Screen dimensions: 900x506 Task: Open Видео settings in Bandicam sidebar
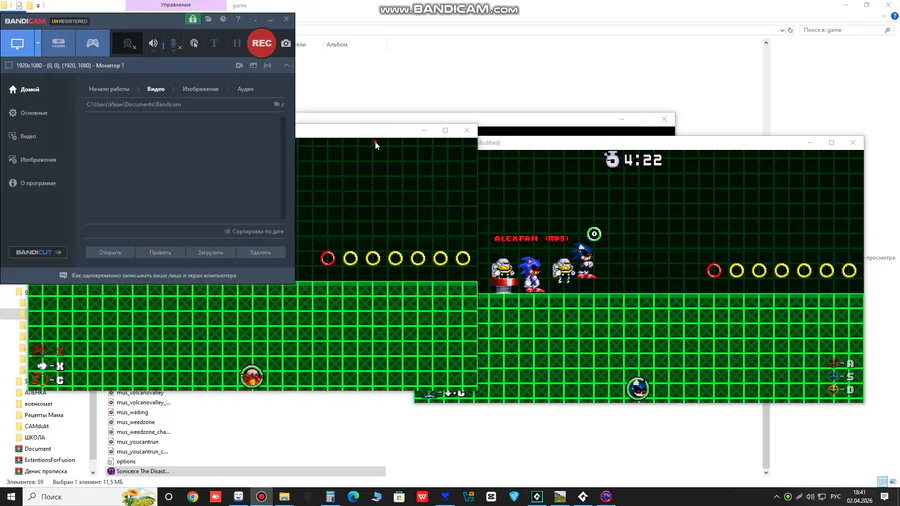pyautogui.click(x=22, y=137)
